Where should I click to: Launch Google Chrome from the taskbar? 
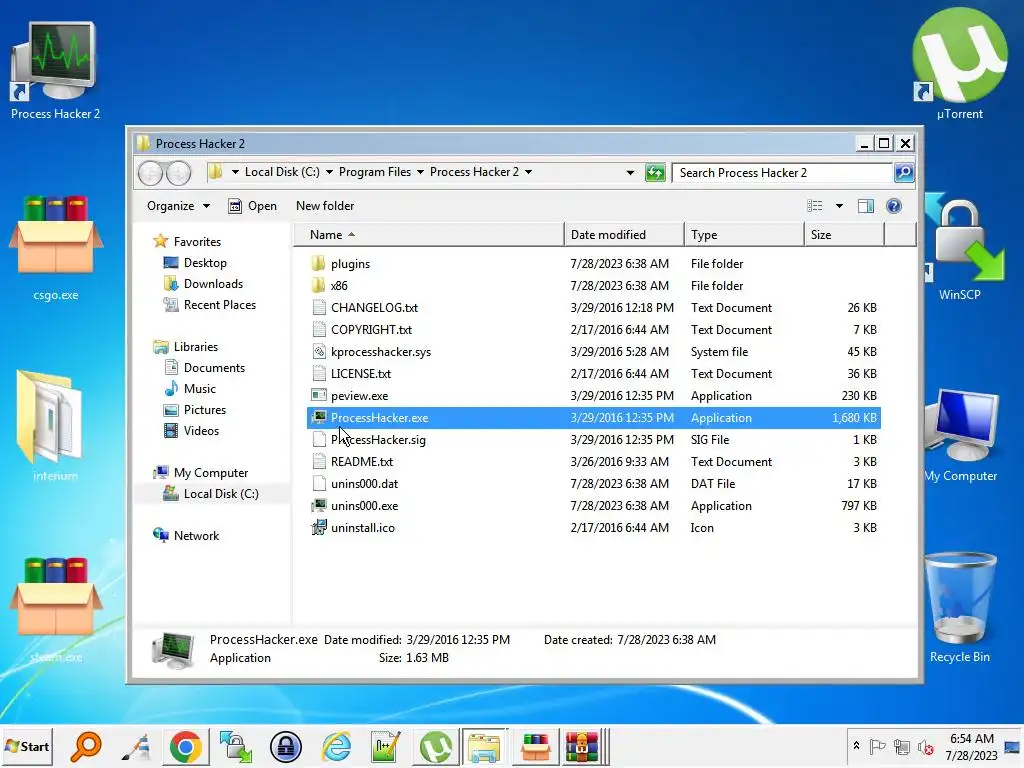185,746
